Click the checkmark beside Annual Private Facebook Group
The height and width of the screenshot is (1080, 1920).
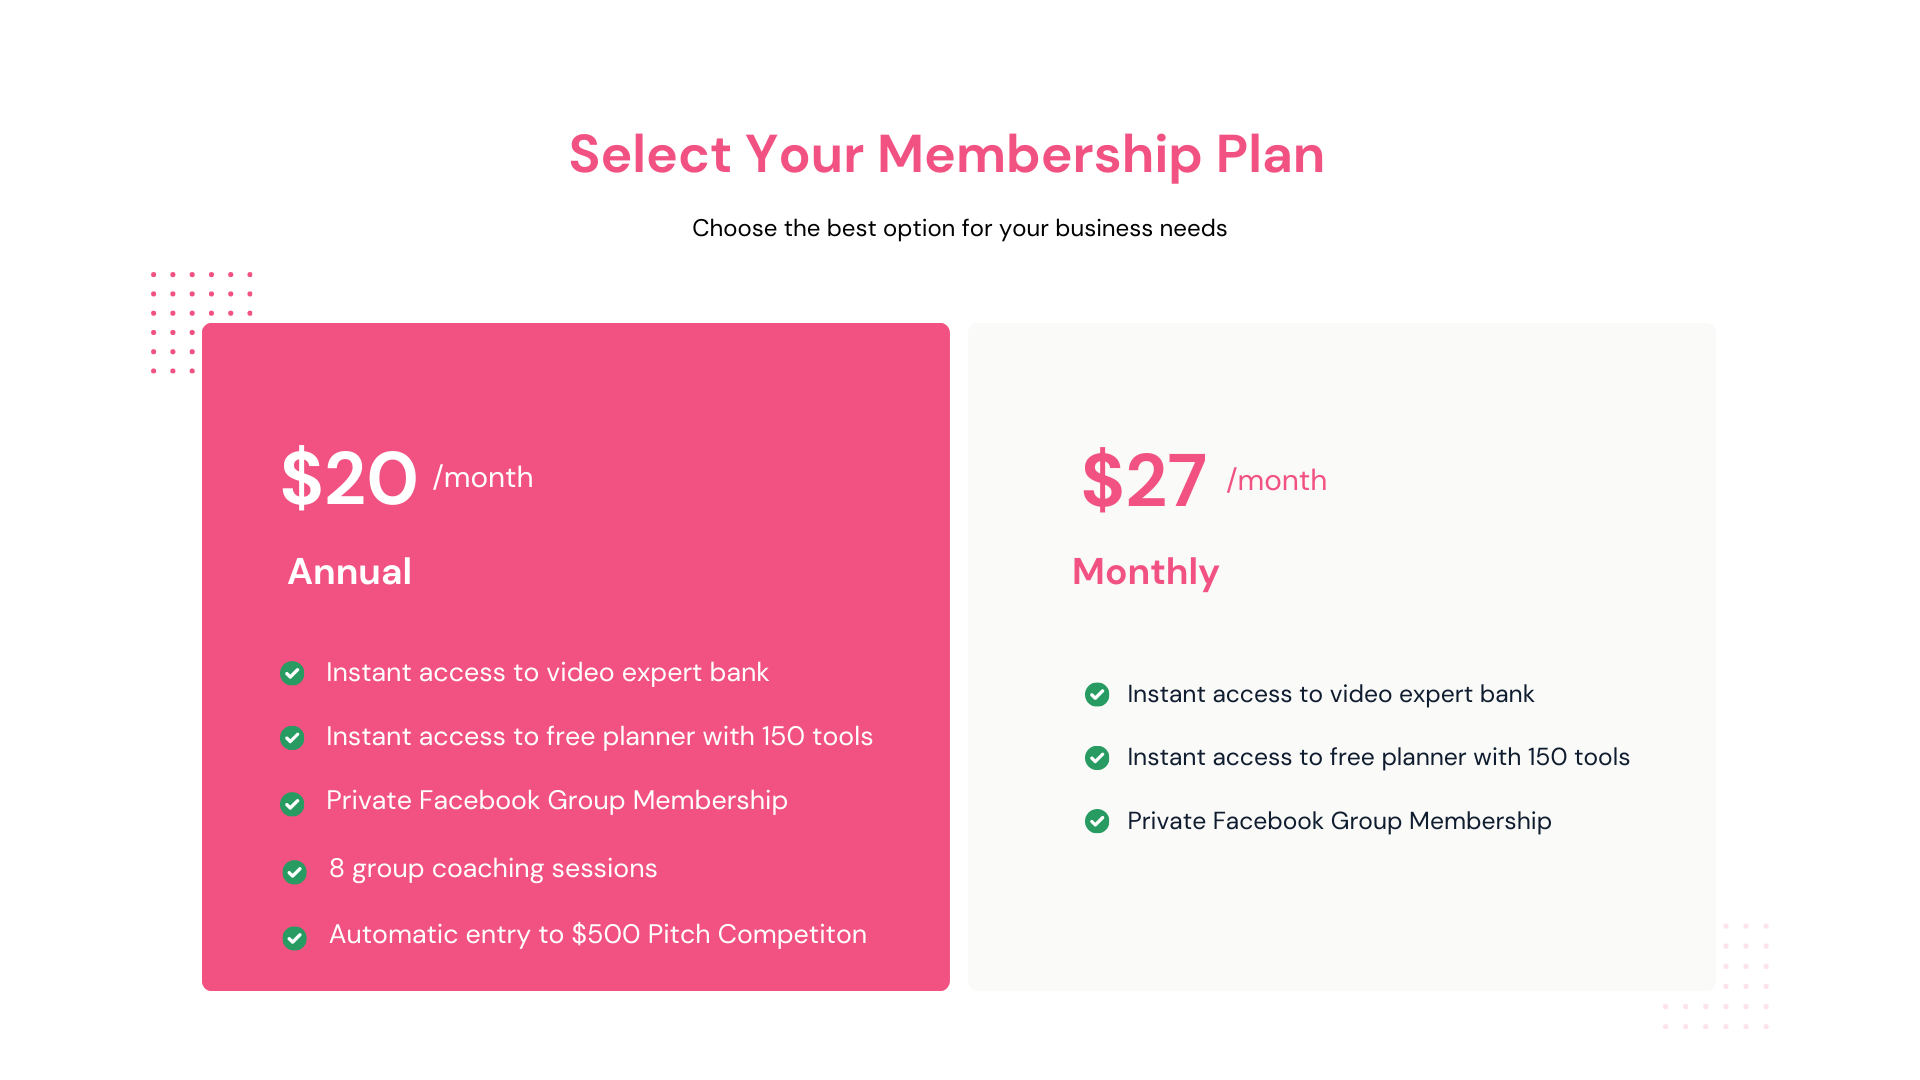click(292, 804)
